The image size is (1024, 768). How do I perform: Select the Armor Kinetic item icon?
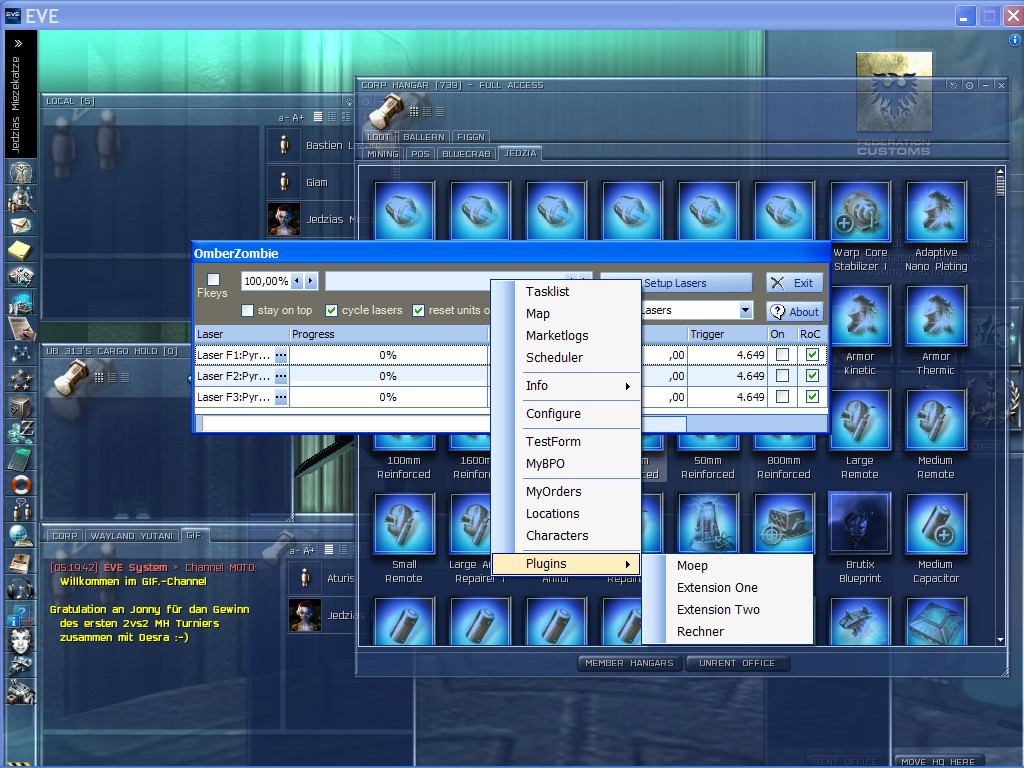tap(860, 316)
